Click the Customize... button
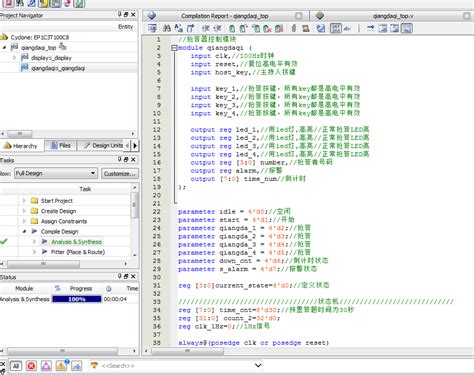 click(119, 173)
